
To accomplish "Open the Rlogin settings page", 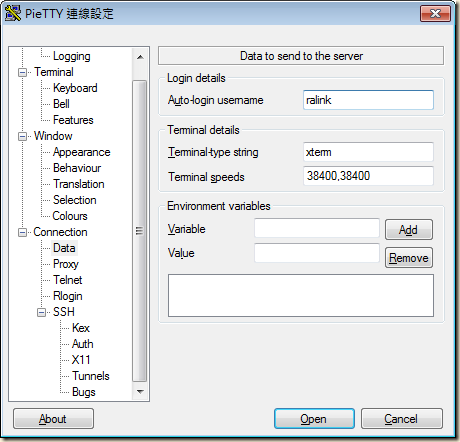I will click(67, 296).
